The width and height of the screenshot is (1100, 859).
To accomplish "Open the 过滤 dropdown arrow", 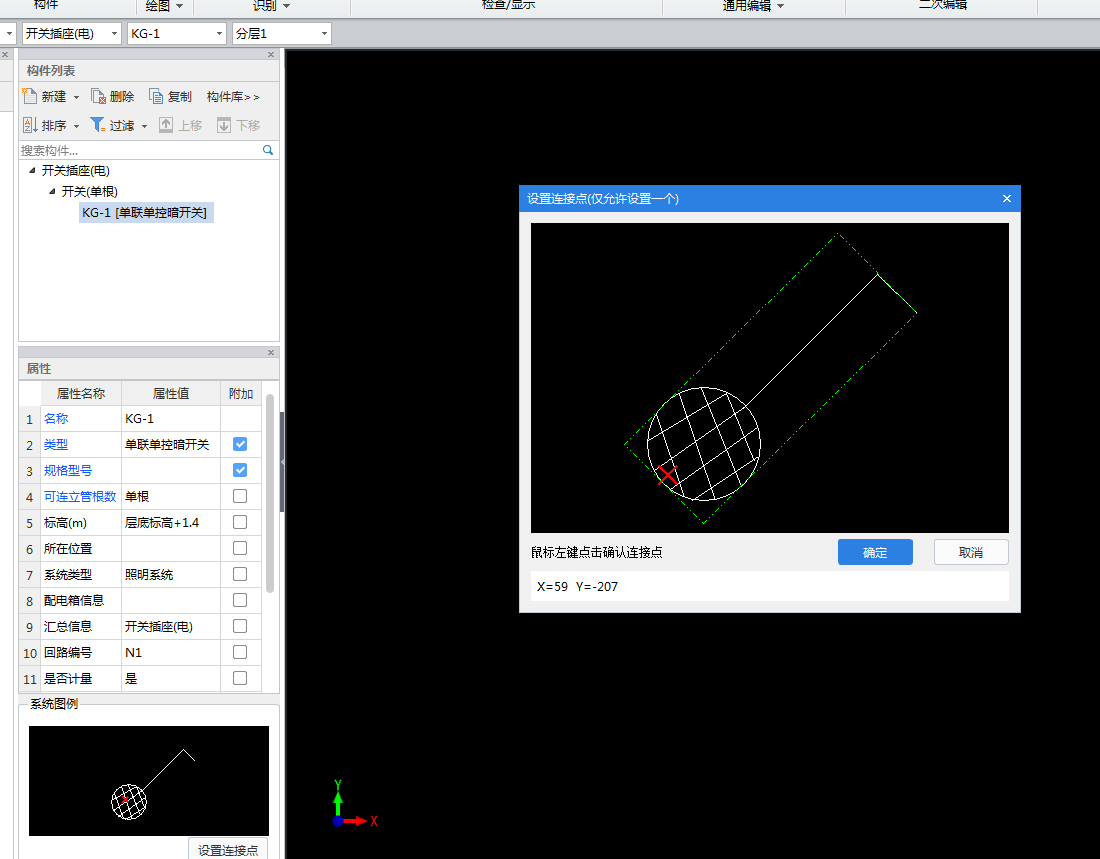I will [x=145, y=126].
